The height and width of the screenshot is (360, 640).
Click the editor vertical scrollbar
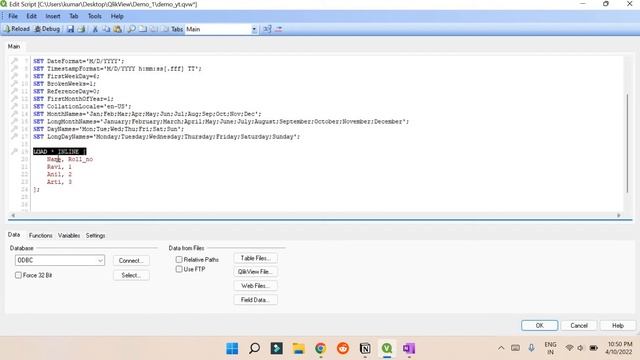(x=627, y=143)
